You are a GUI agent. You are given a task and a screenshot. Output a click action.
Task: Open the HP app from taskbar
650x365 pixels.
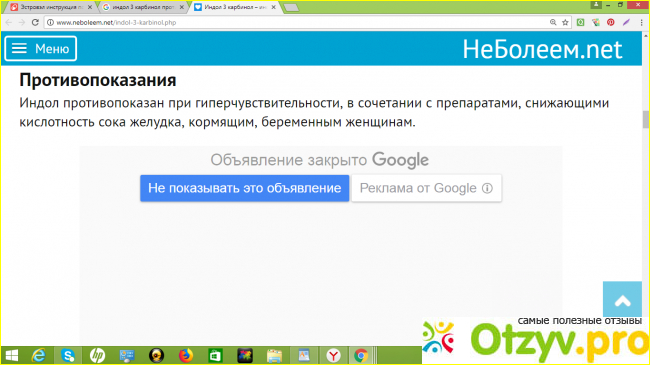click(x=97, y=355)
